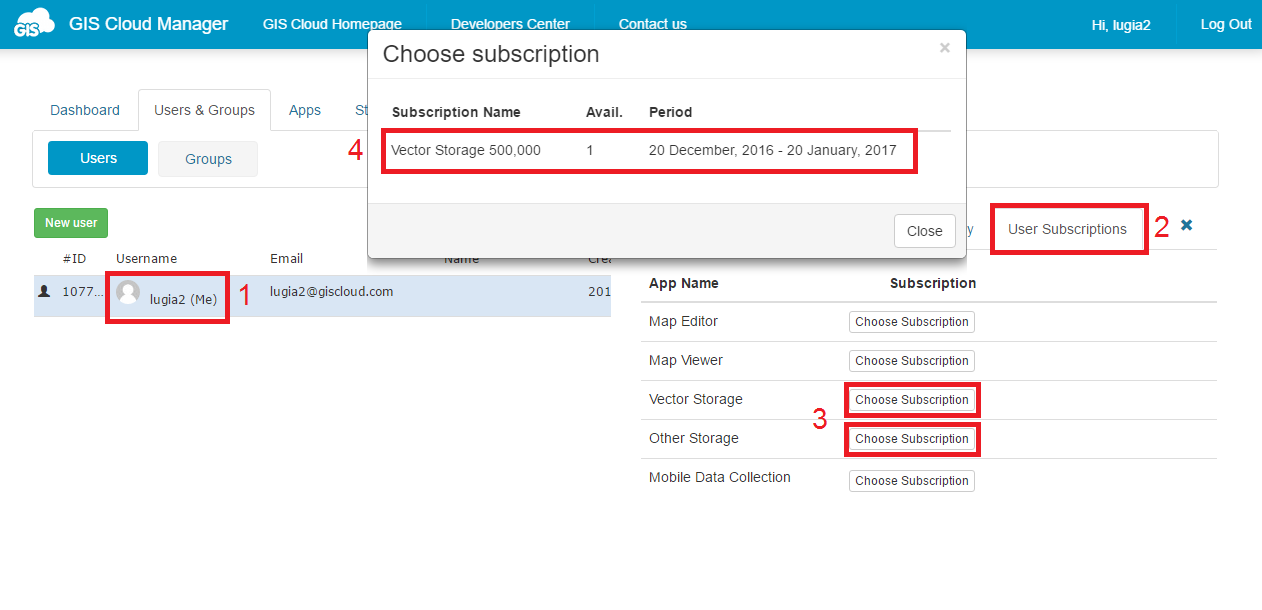Click the GIS Cloud logo icon

click(x=34, y=24)
